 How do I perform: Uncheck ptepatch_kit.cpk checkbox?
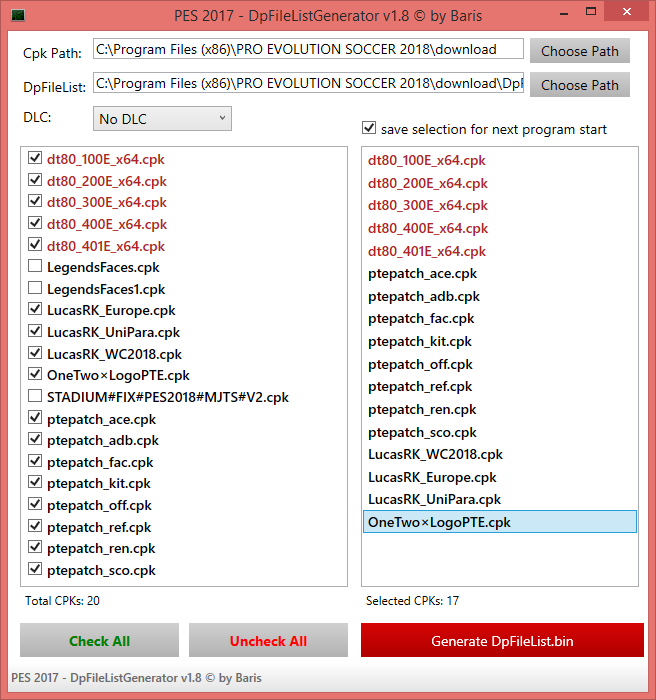point(35,482)
